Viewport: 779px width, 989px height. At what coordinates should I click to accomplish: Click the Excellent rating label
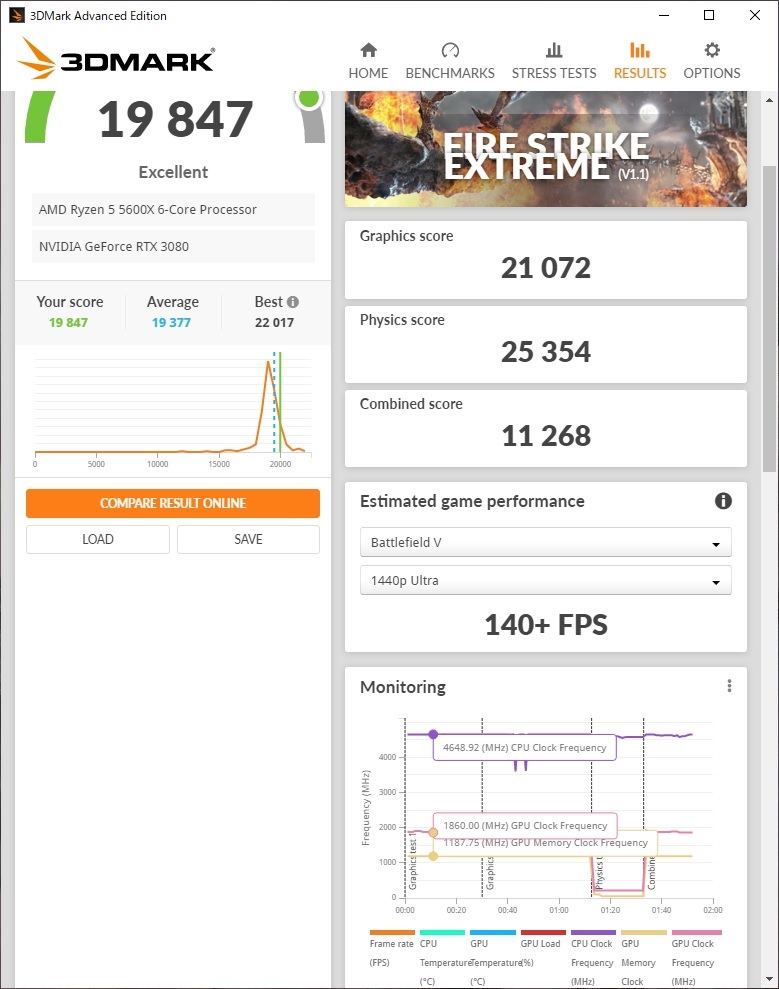[x=173, y=172]
